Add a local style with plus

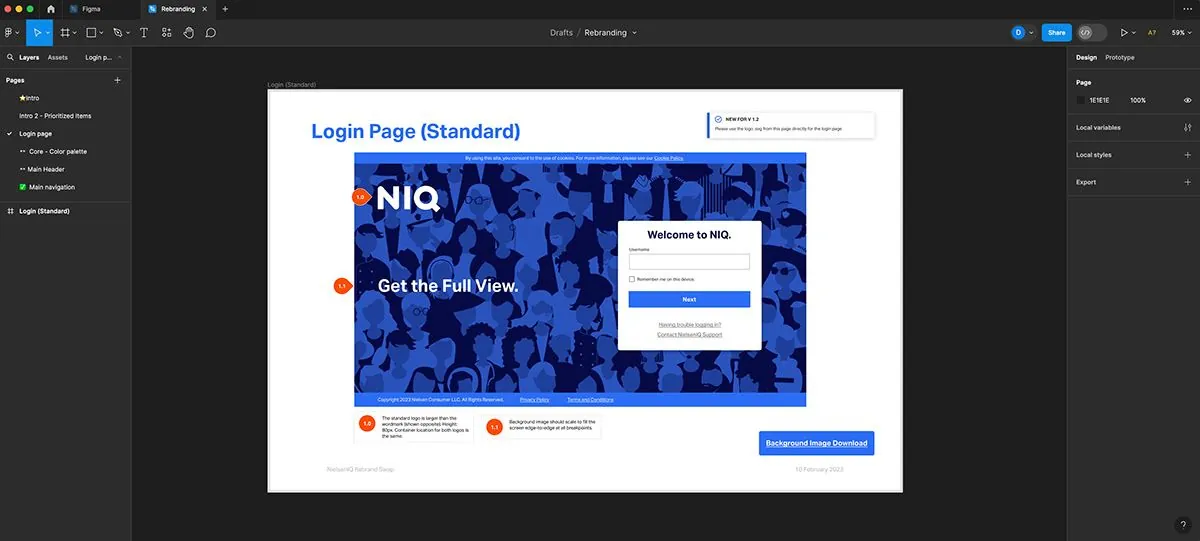pos(1187,155)
